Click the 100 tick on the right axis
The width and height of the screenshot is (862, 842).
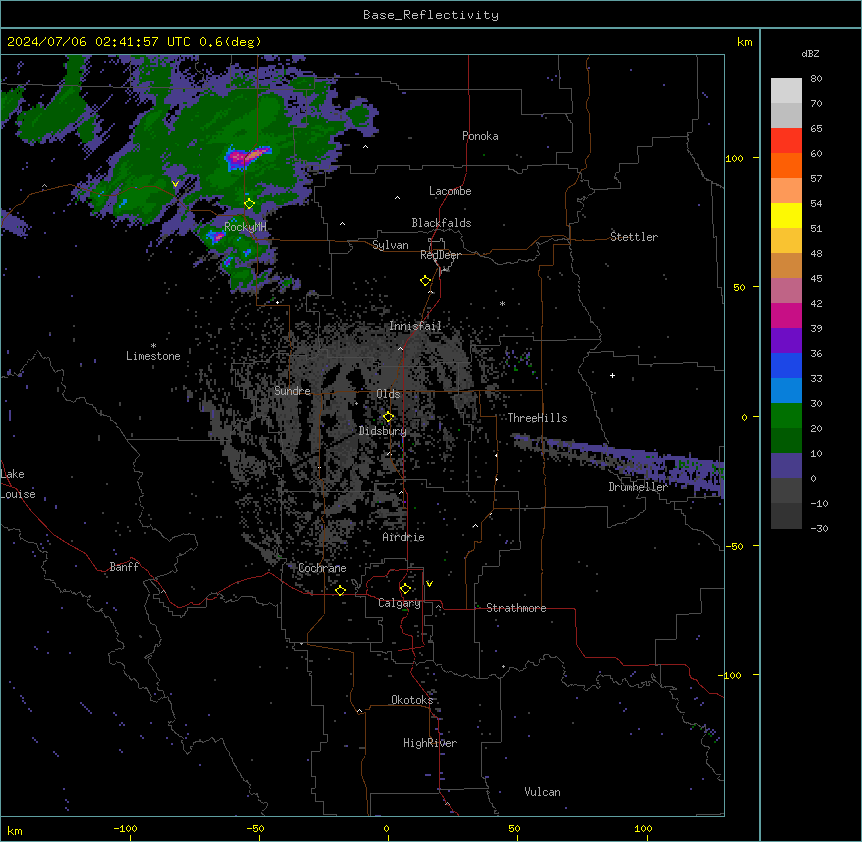(734, 158)
